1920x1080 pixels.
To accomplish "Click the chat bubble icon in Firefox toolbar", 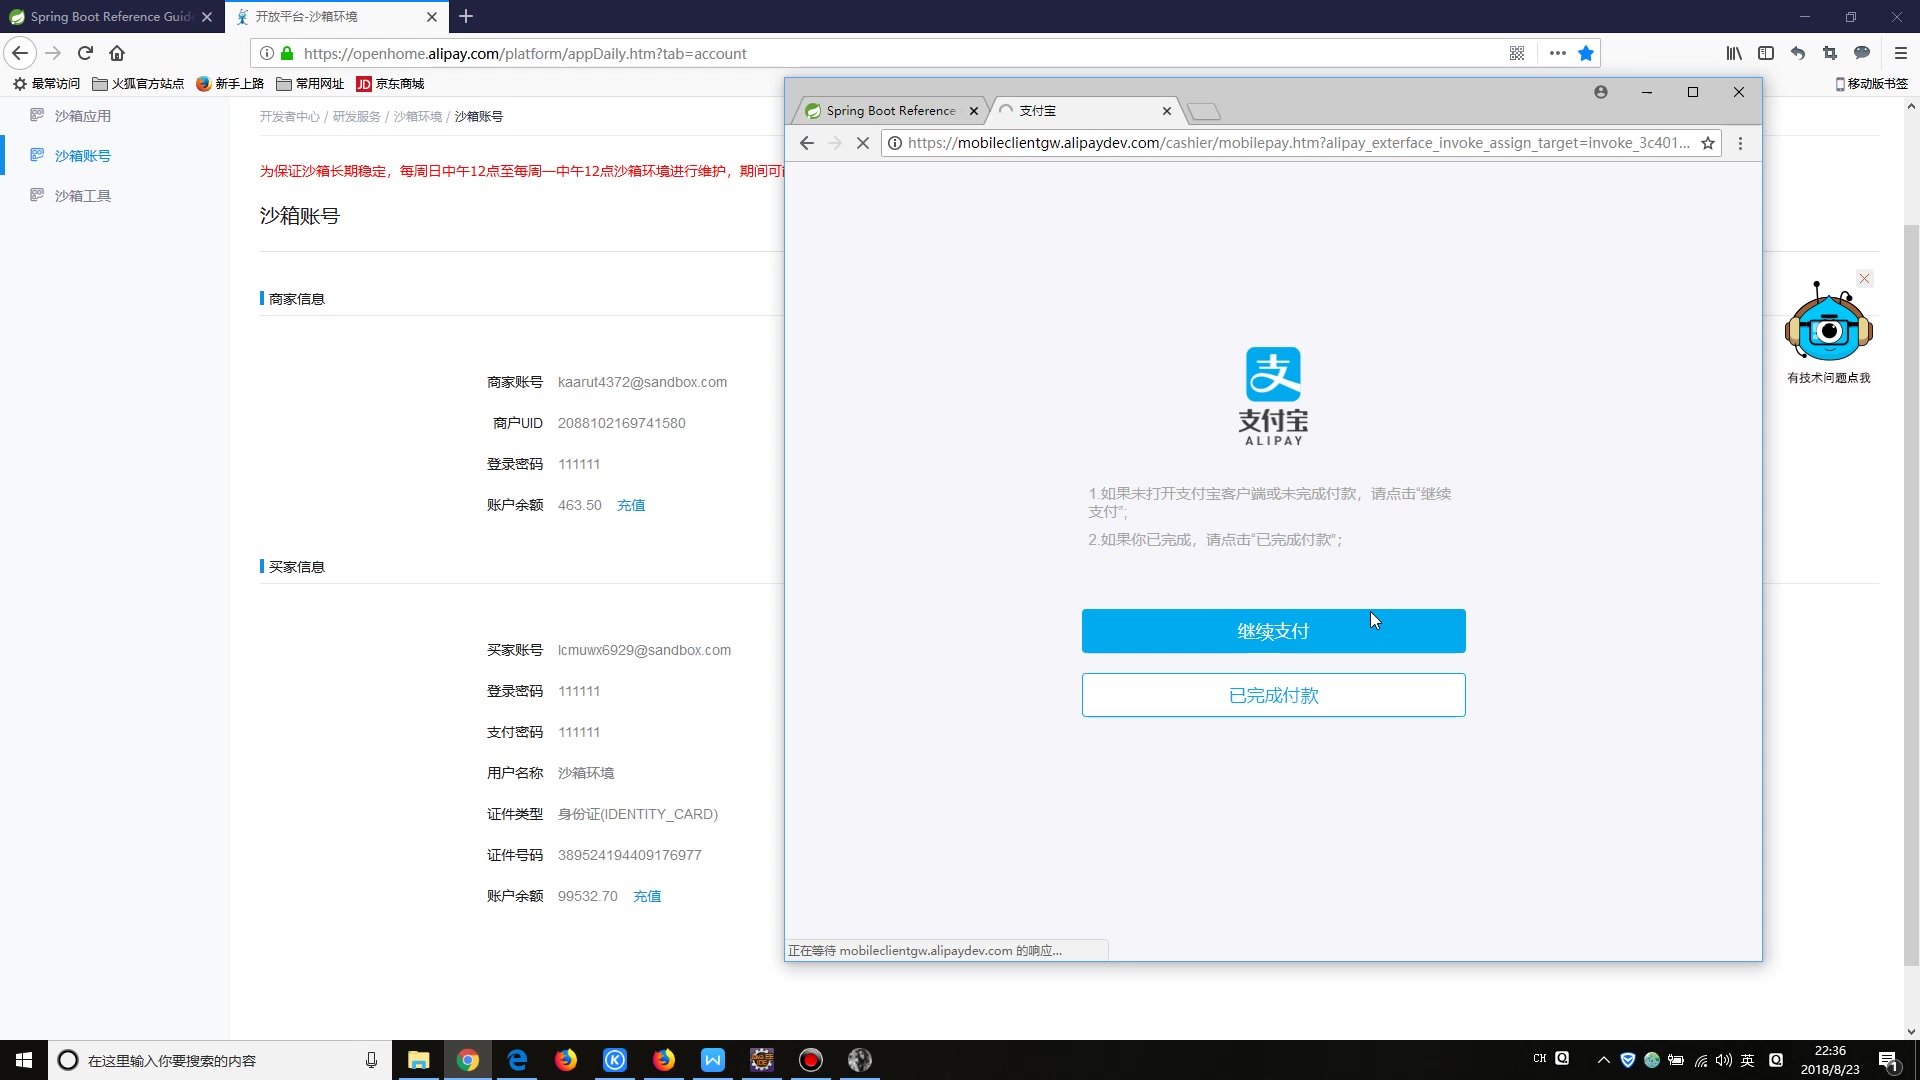I will pyautogui.click(x=1862, y=53).
